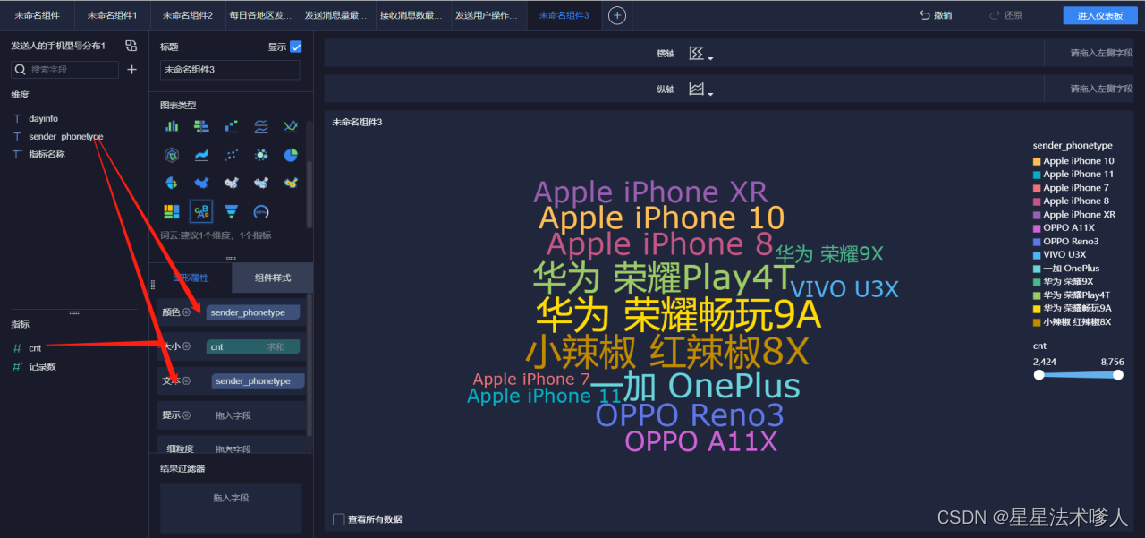Open 提示 settings circle icon

point(186,415)
